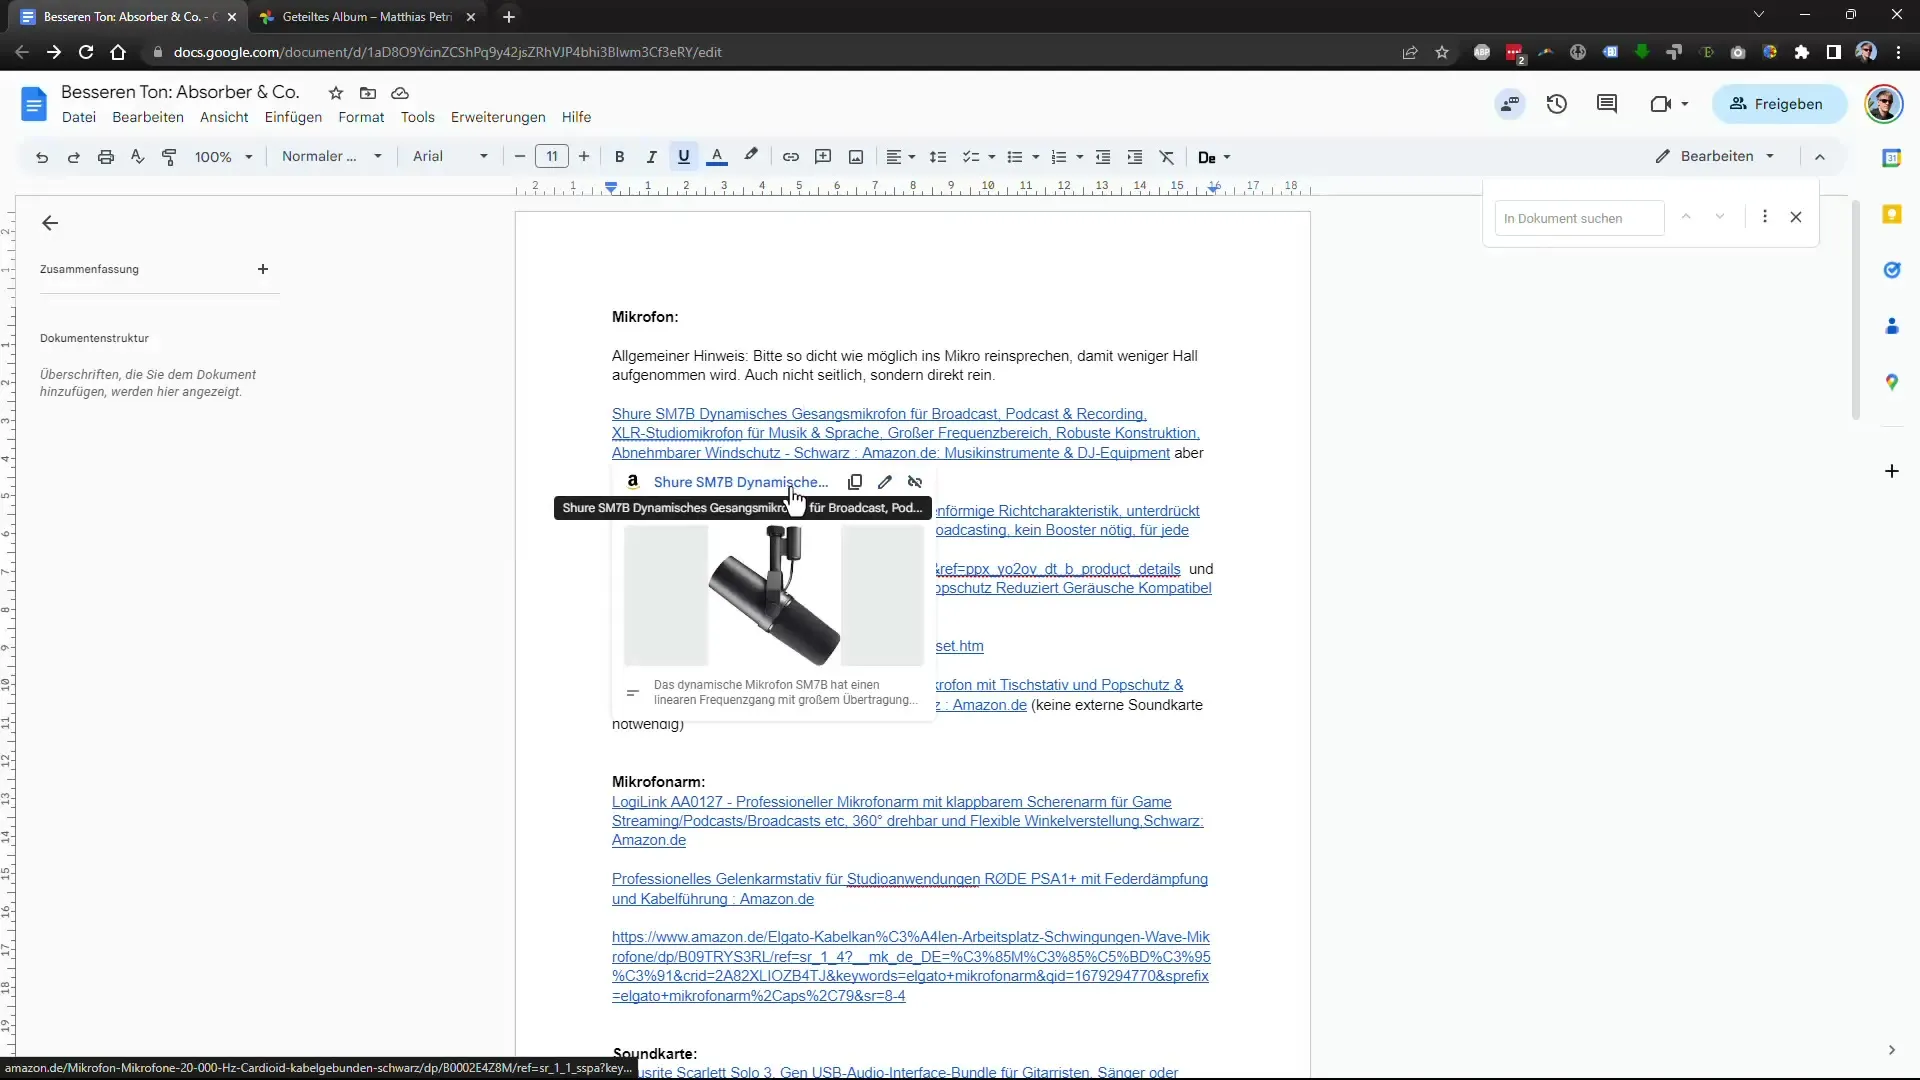Click the Einfügen menu item
Viewport: 1920px width, 1080px height.
[x=293, y=116]
